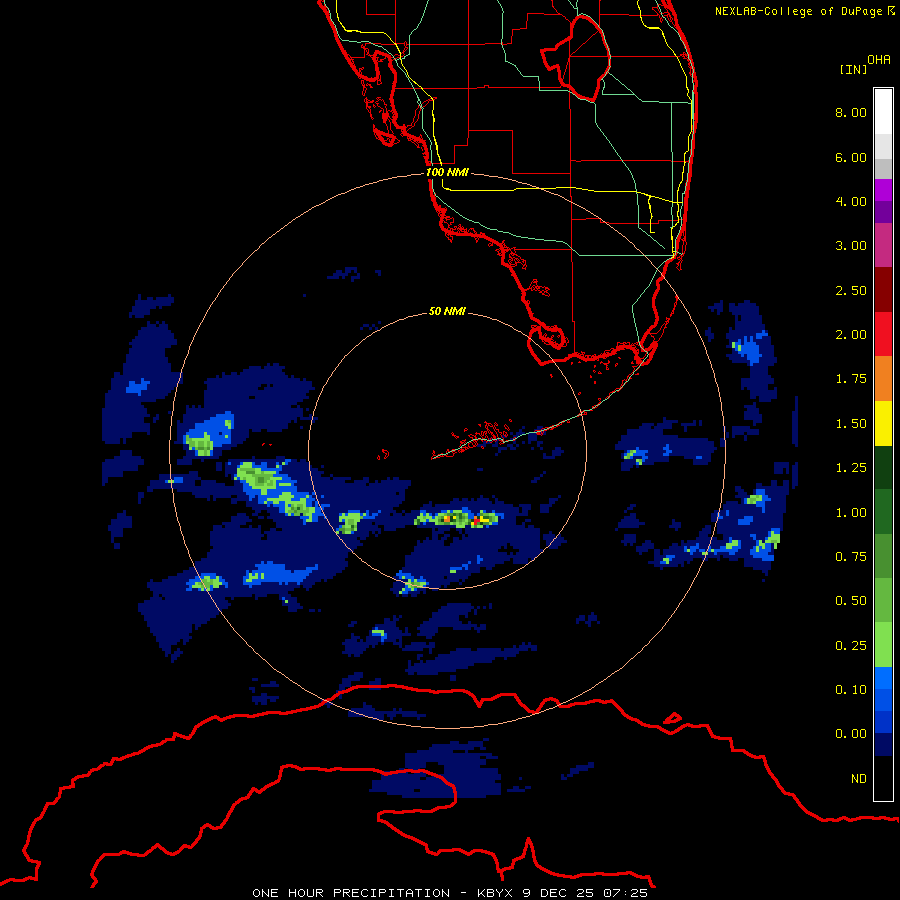Click the 6.00 legend value
The image size is (900, 900).
click(x=851, y=157)
